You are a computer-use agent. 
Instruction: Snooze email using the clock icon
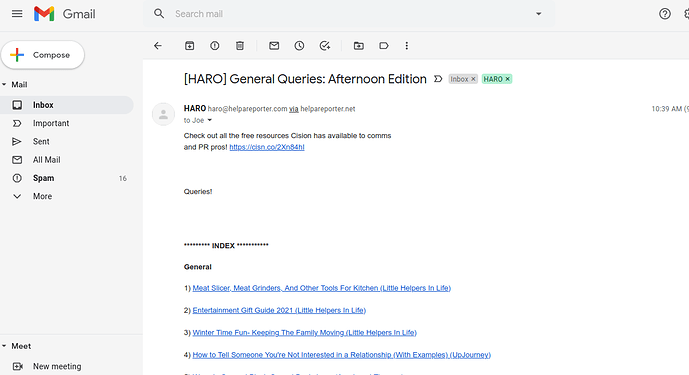tap(299, 46)
